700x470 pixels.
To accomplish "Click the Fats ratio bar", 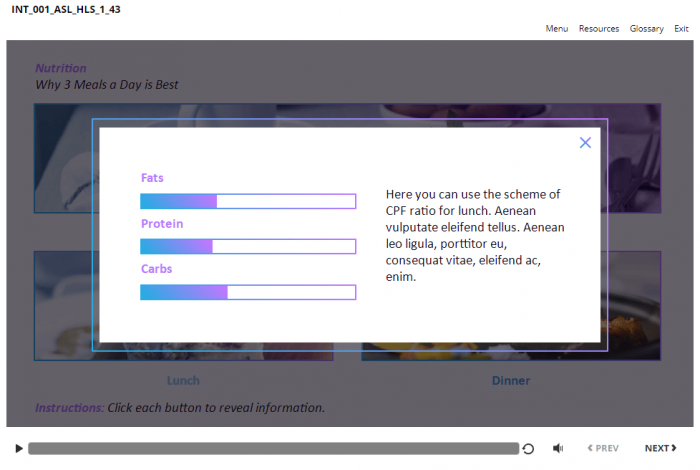I will (248, 201).
